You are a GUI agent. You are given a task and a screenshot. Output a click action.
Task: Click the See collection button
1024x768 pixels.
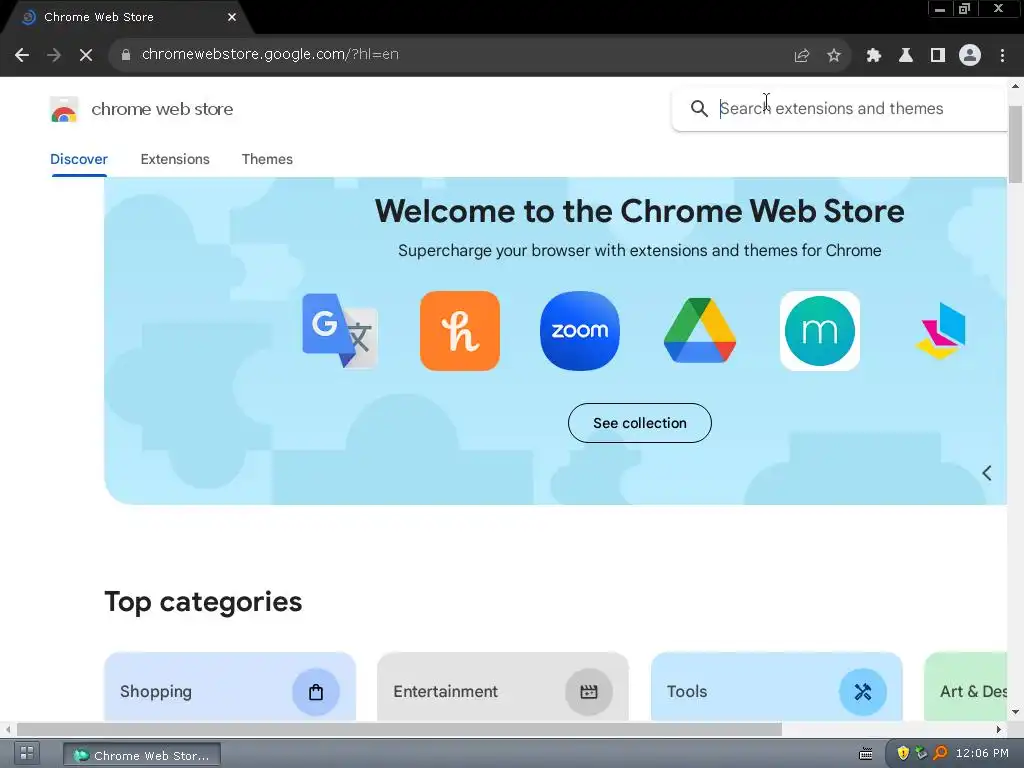(639, 423)
